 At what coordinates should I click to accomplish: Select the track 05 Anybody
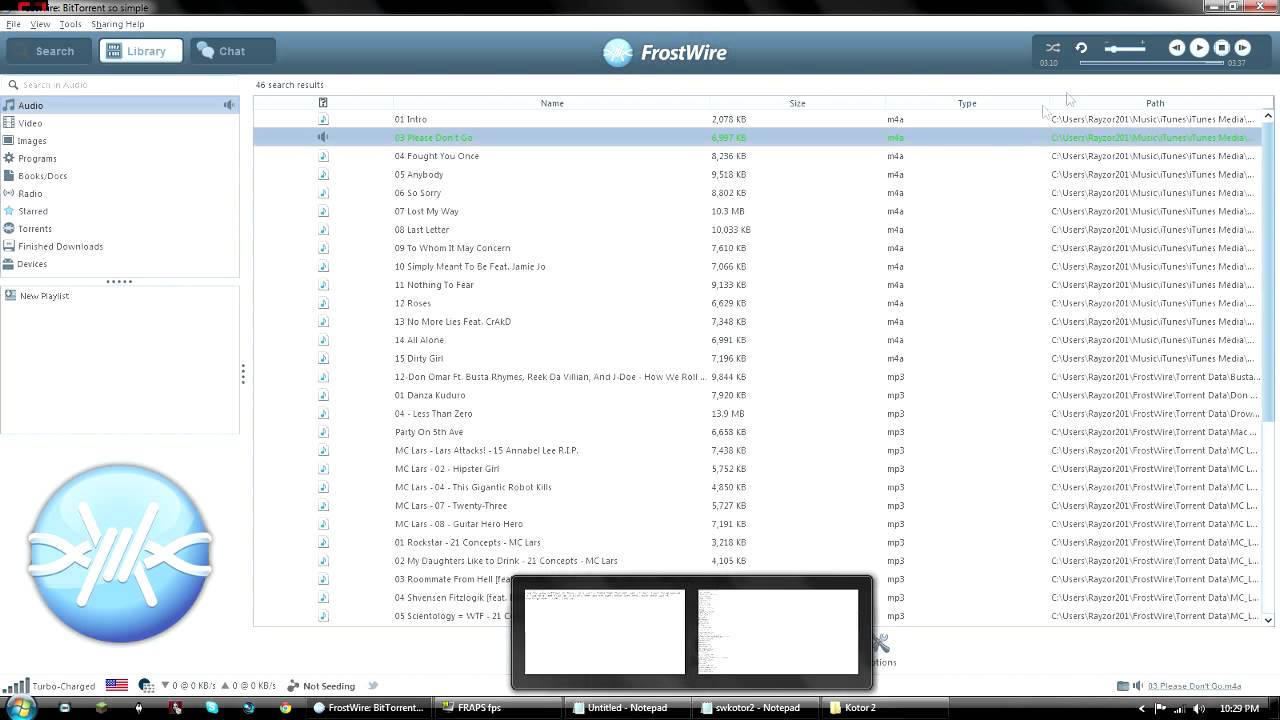(x=758, y=174)
